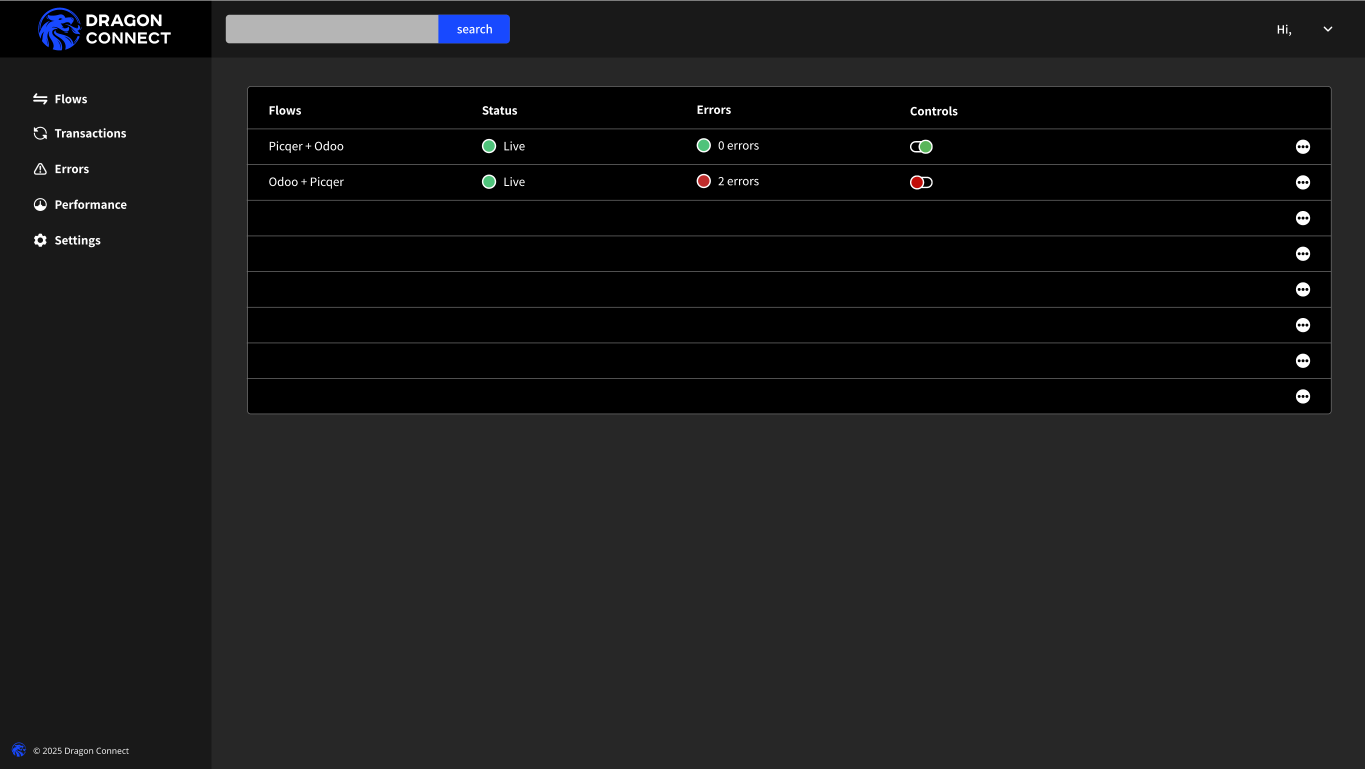
Task: View the 2 errors red indicator
Action: 704,181
